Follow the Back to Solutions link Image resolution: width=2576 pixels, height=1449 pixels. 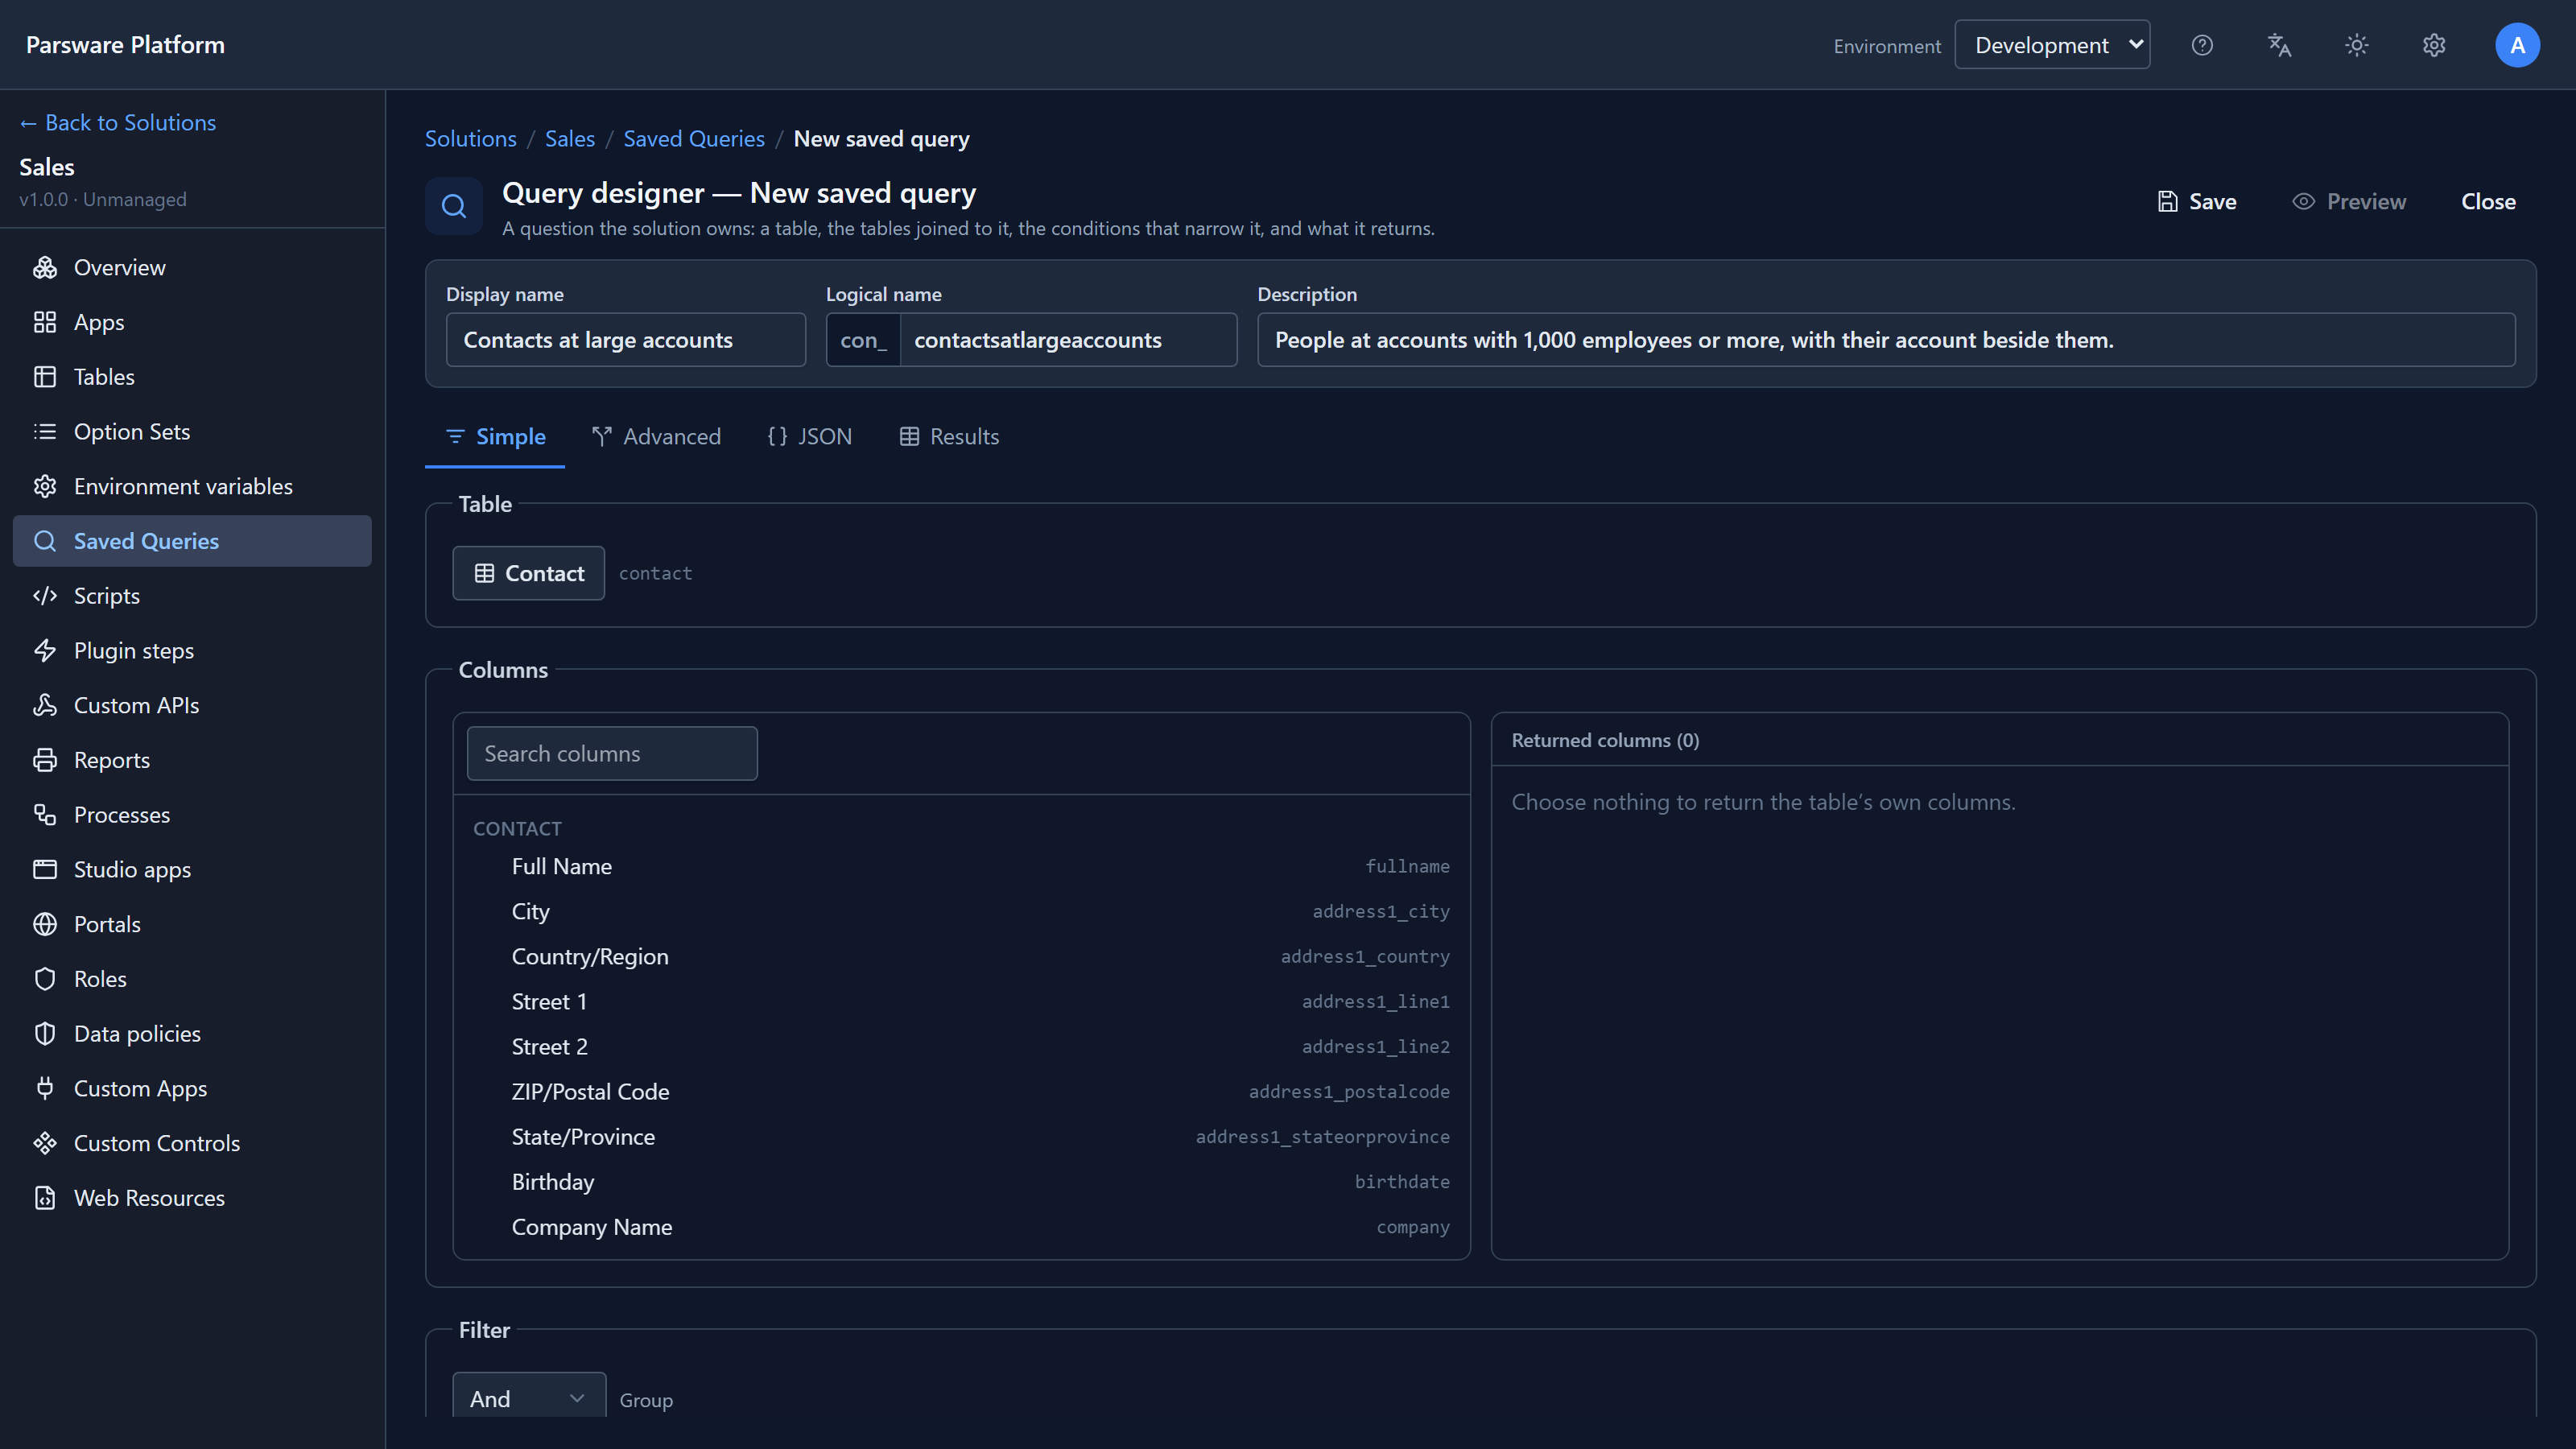coord(118,122)
